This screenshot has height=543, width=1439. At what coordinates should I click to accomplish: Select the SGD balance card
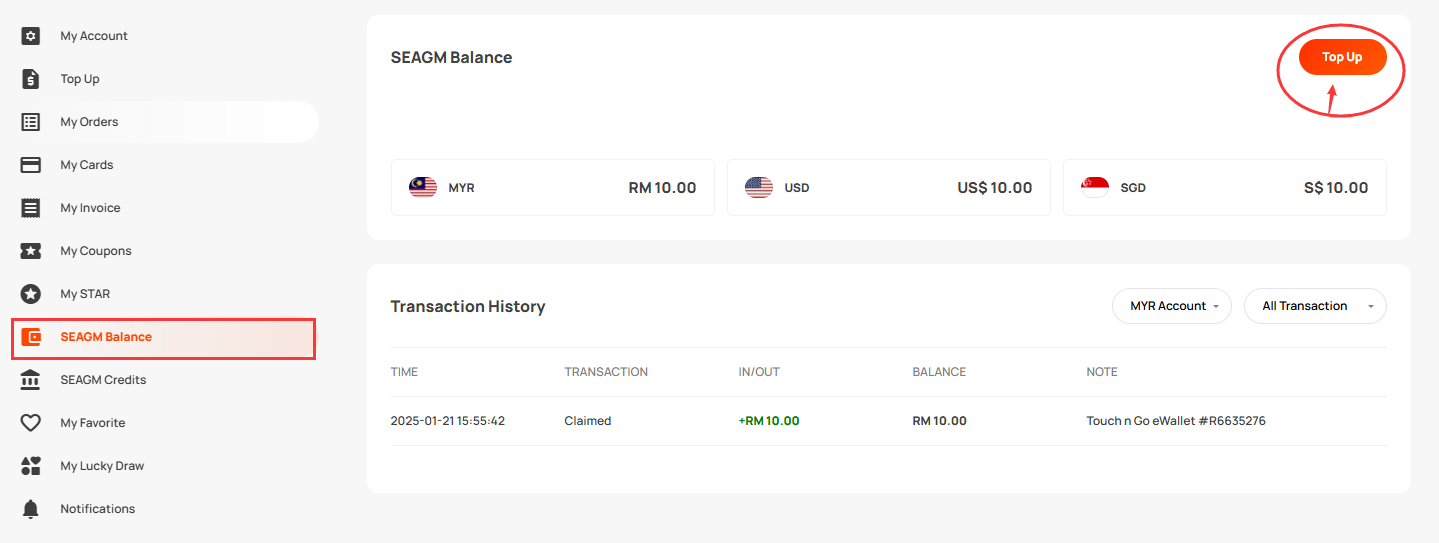click(1224, 187)
